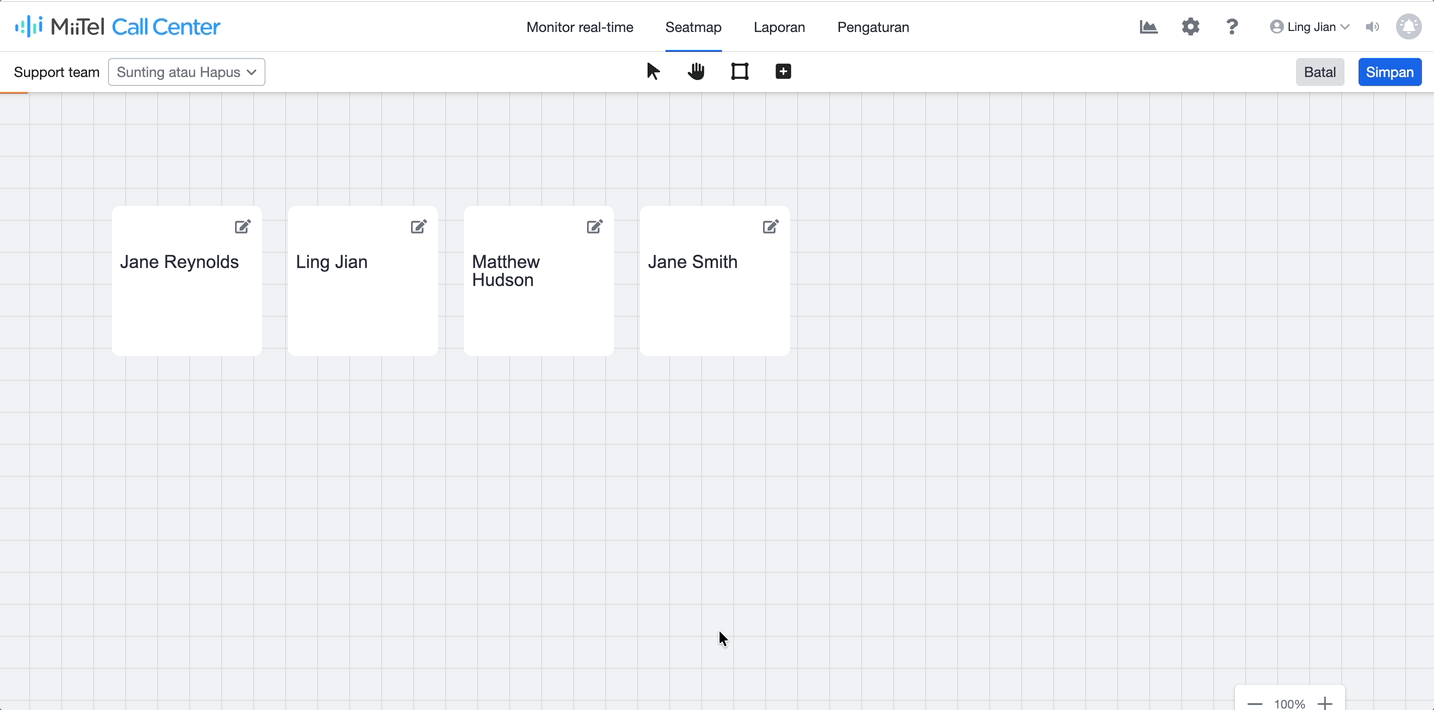Edit Jane Smith seat card
The image size is (1434, 710).
[x=771, y=227]
